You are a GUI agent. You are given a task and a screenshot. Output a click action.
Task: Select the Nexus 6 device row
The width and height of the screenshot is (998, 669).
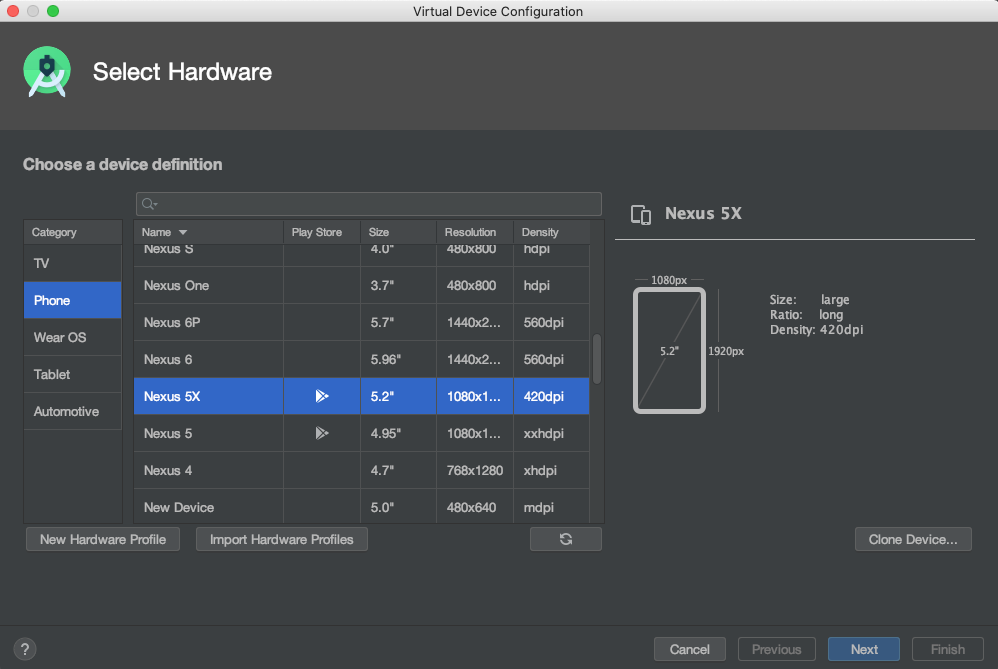click(x=362, y=359)
